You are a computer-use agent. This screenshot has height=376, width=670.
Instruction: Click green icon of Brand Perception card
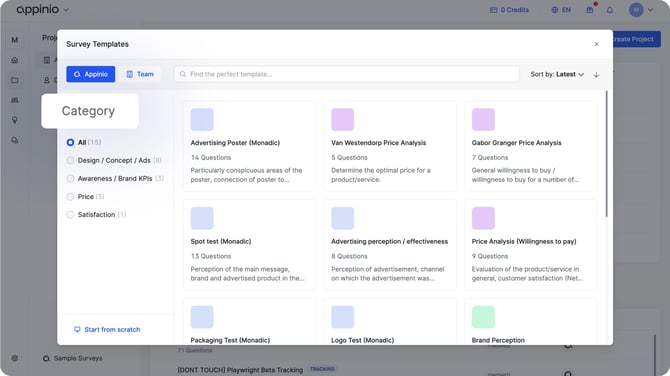(x=483, y=317)
